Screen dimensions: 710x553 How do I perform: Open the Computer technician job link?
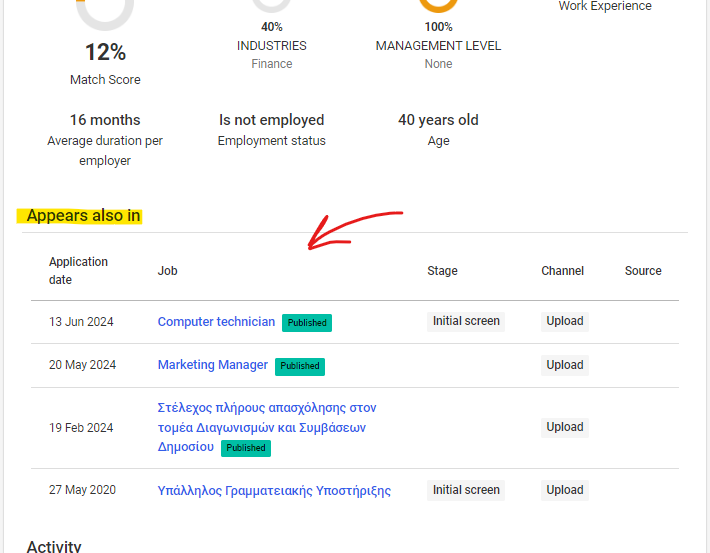(x=216, y=322)
